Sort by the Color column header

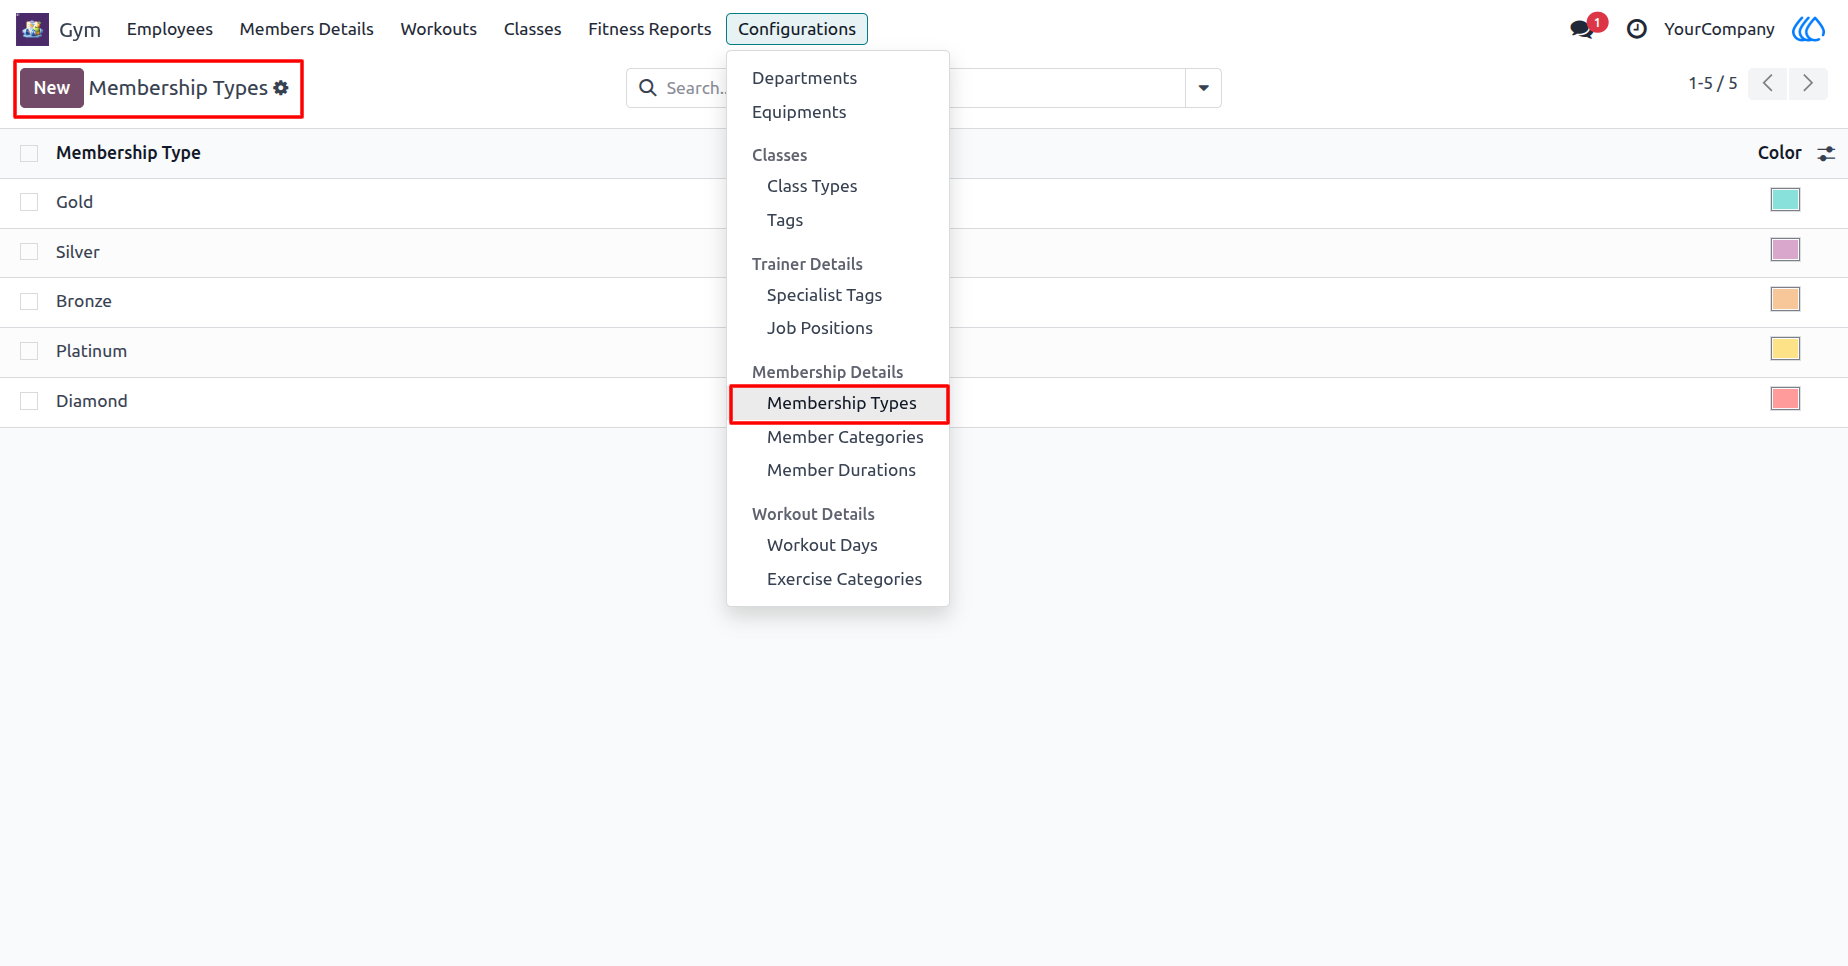1779,153
